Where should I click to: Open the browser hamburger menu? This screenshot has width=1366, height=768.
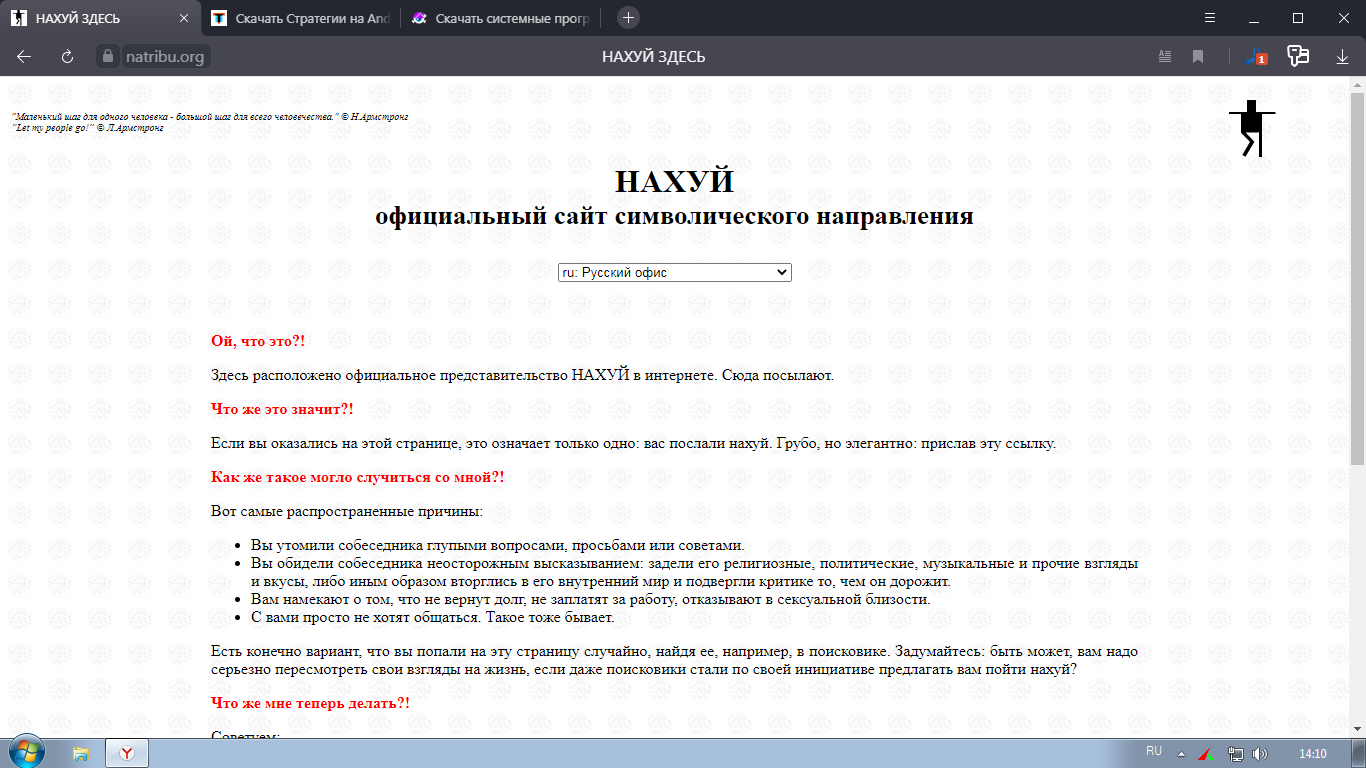point(1210,18)
